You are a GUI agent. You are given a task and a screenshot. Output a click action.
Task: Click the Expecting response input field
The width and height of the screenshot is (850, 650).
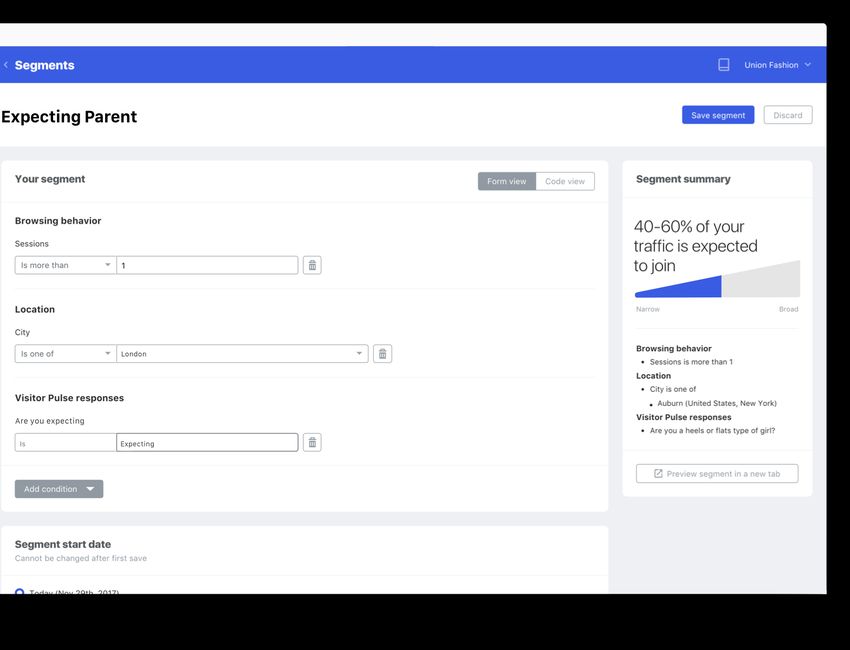pos(207,442)
